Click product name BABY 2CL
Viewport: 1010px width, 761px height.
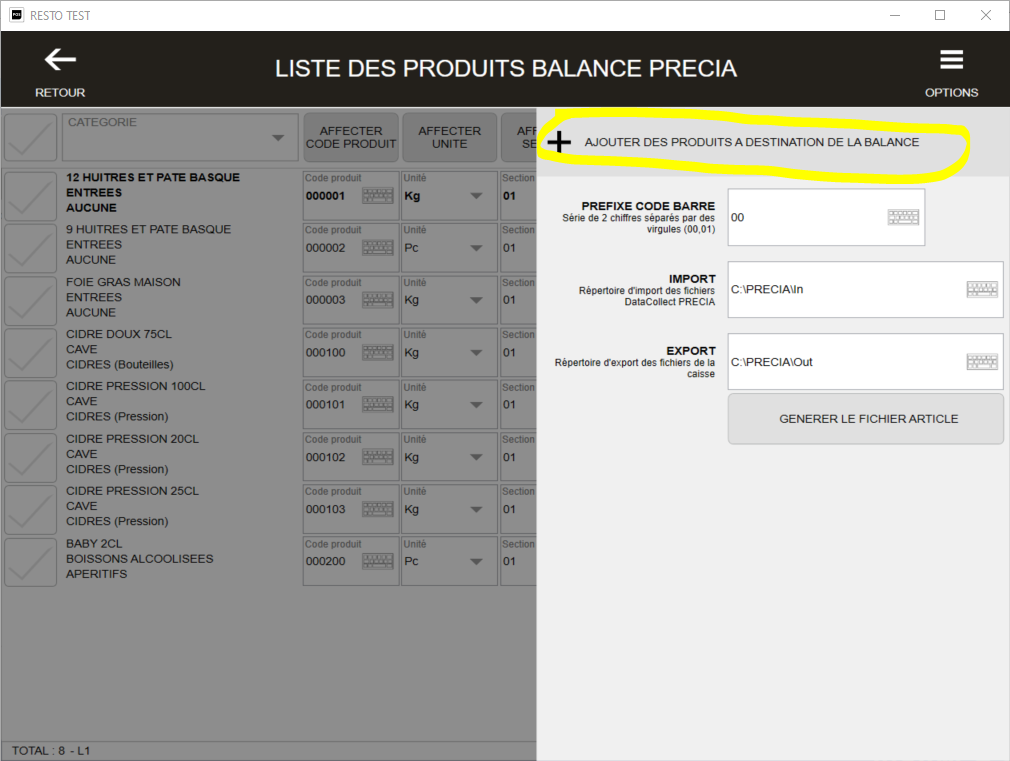[x=94, y=544]
